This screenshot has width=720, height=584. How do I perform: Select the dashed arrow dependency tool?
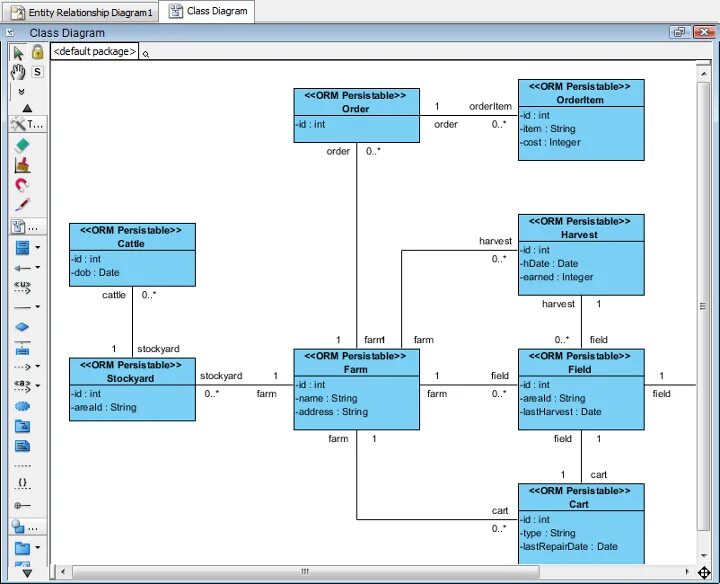tap(22, 367)
